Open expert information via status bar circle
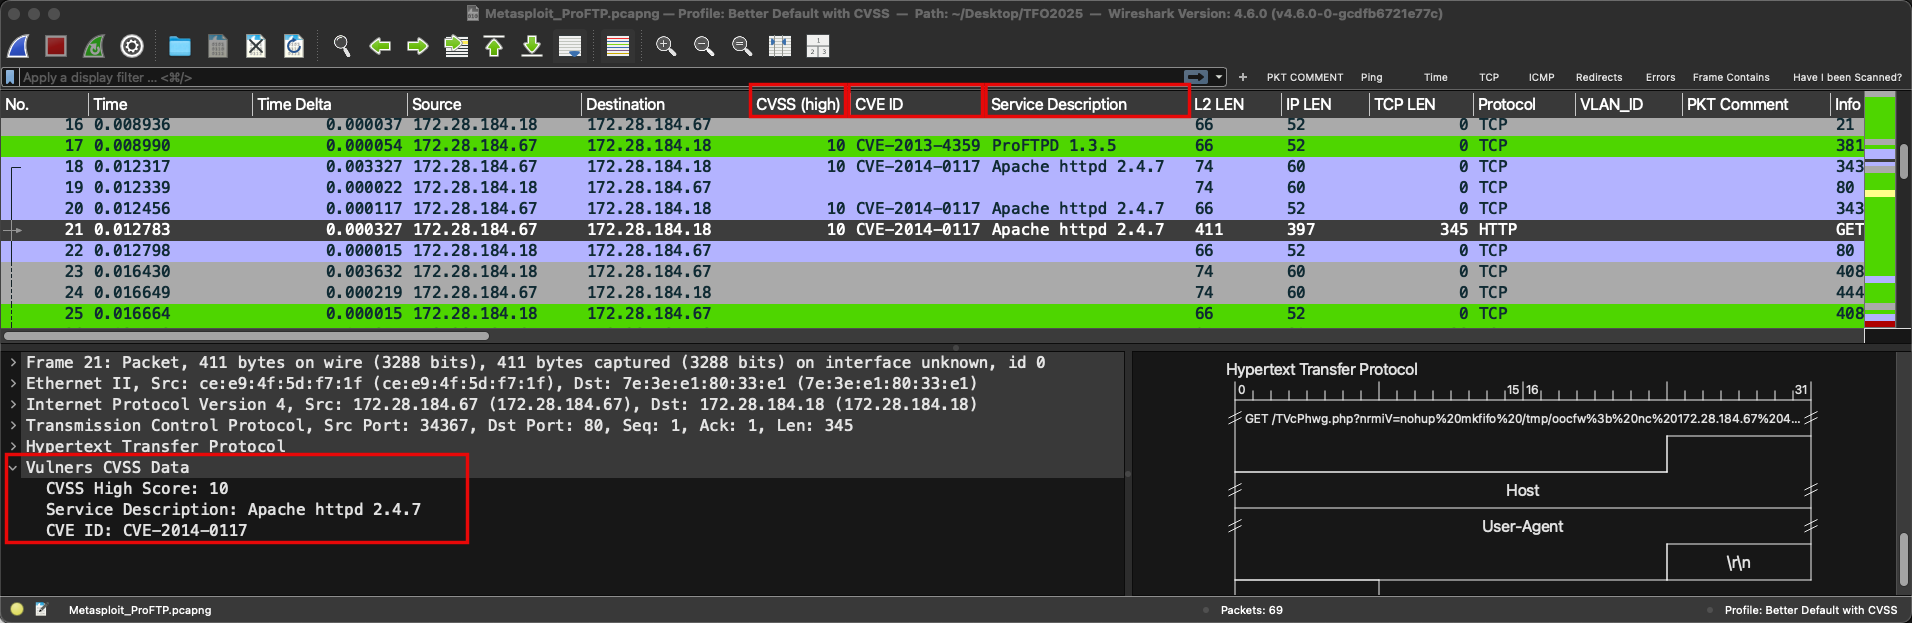 click(x=17, y=609)
